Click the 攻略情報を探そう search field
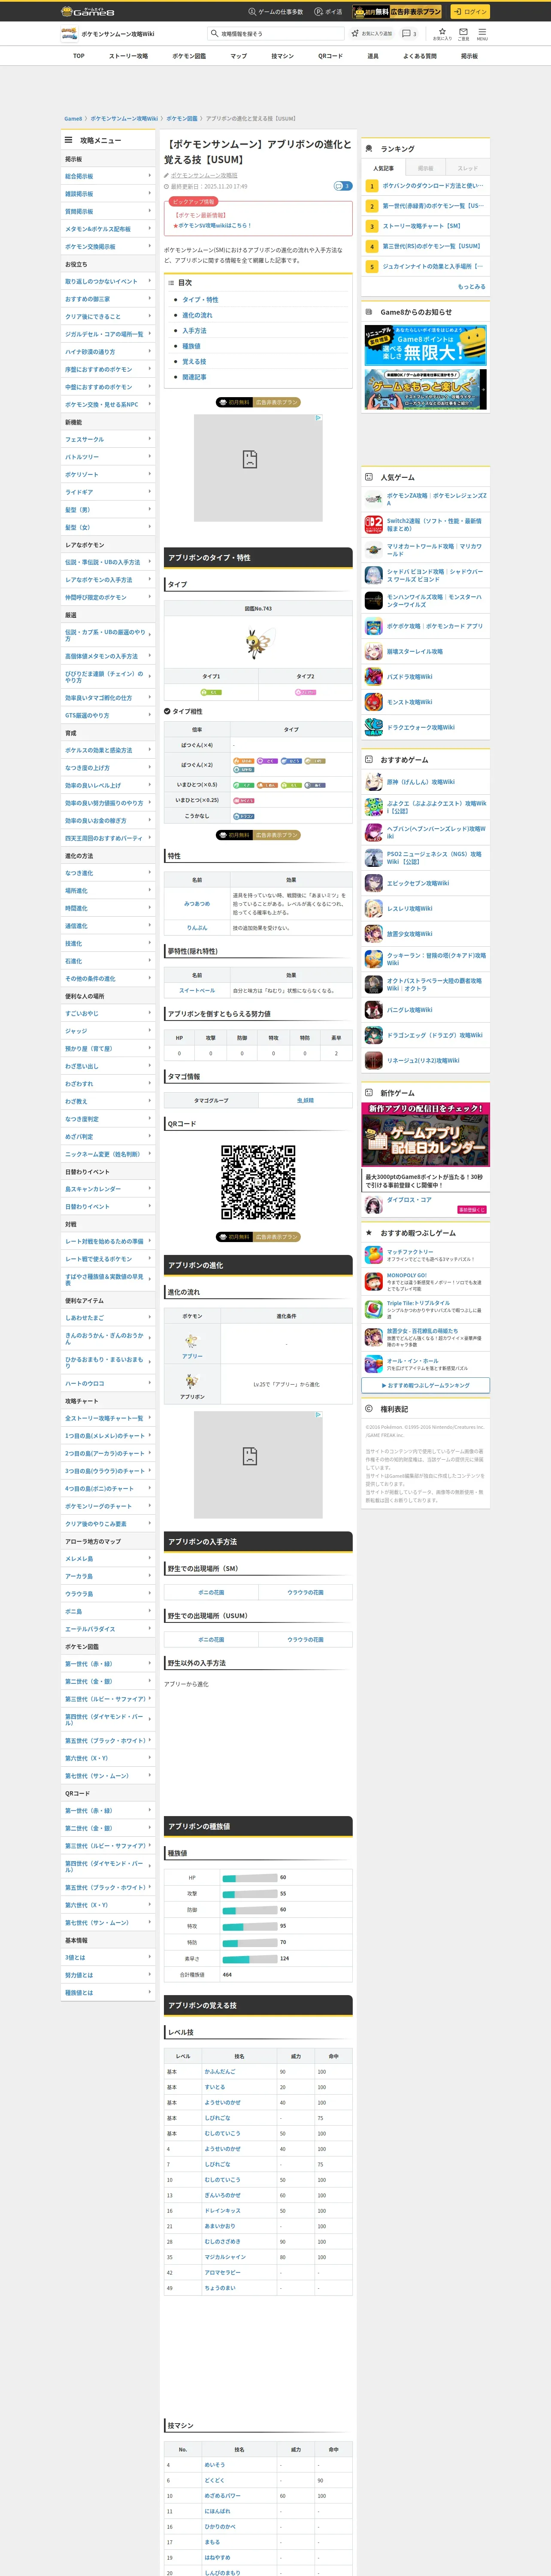 (275, 33)
